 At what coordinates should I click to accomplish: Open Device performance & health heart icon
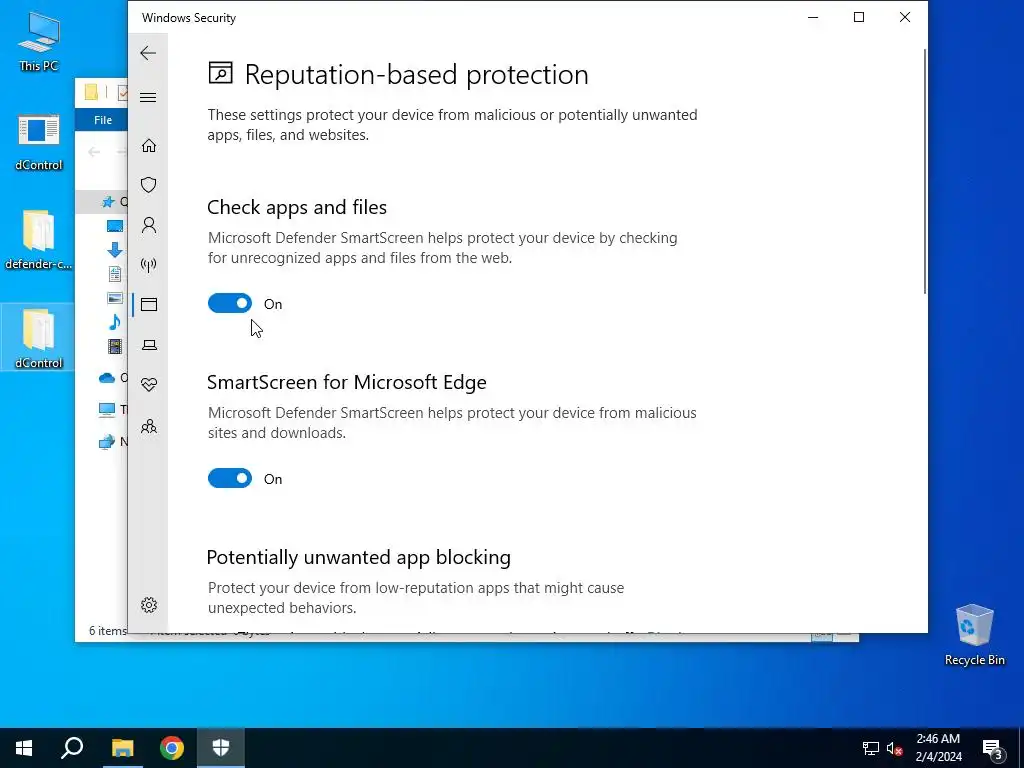tap(149, 385)
